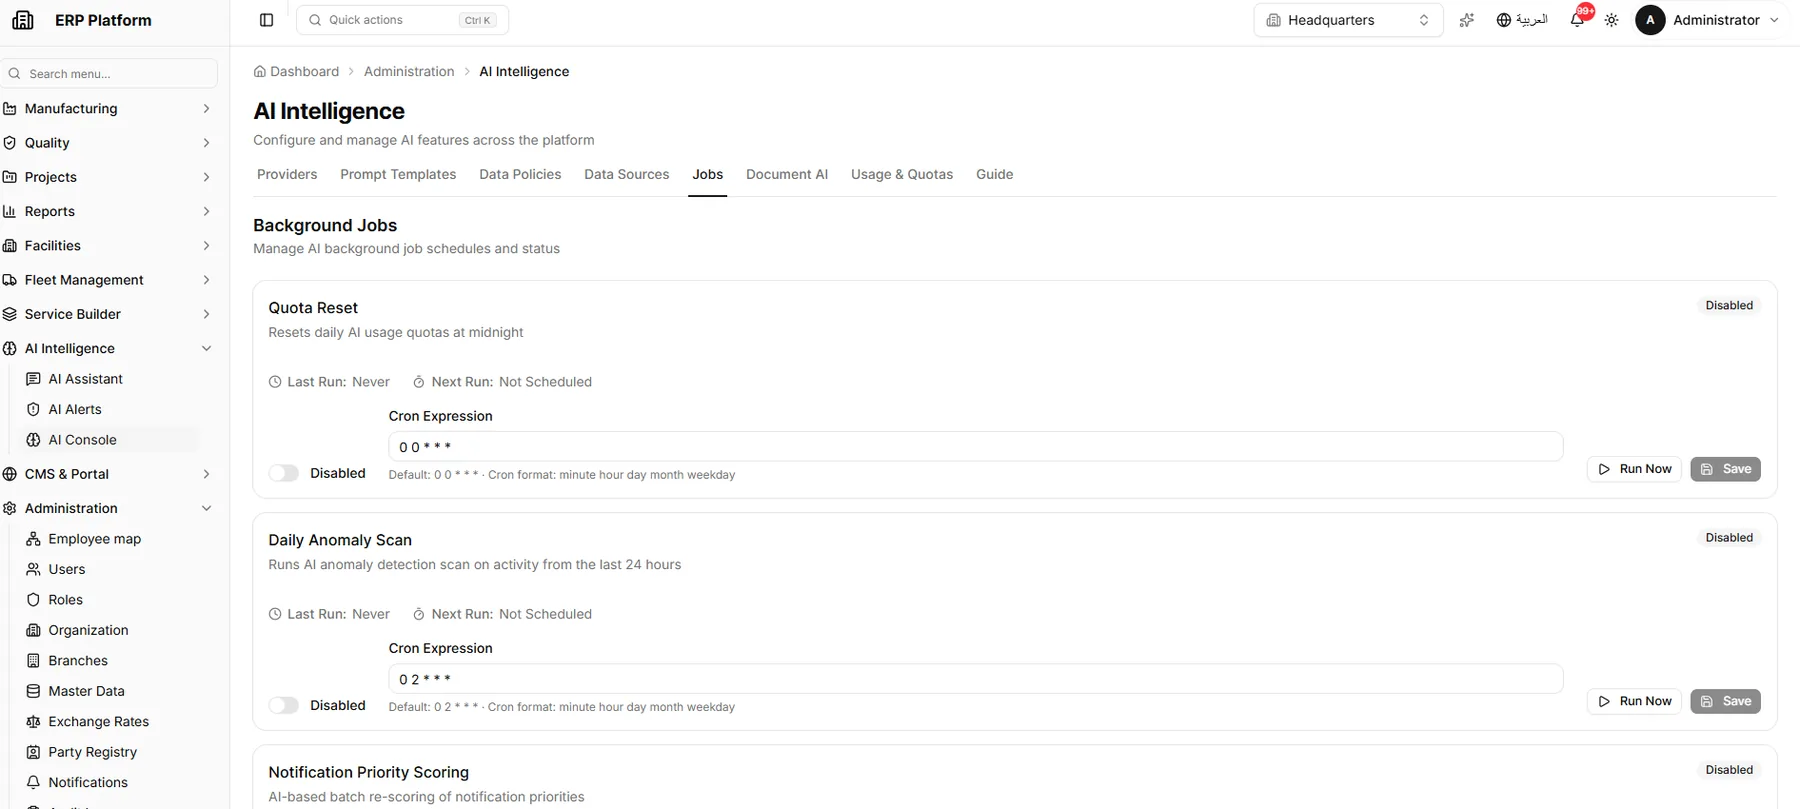Switch to the Prompt Templates tab

tap(398, 174)
